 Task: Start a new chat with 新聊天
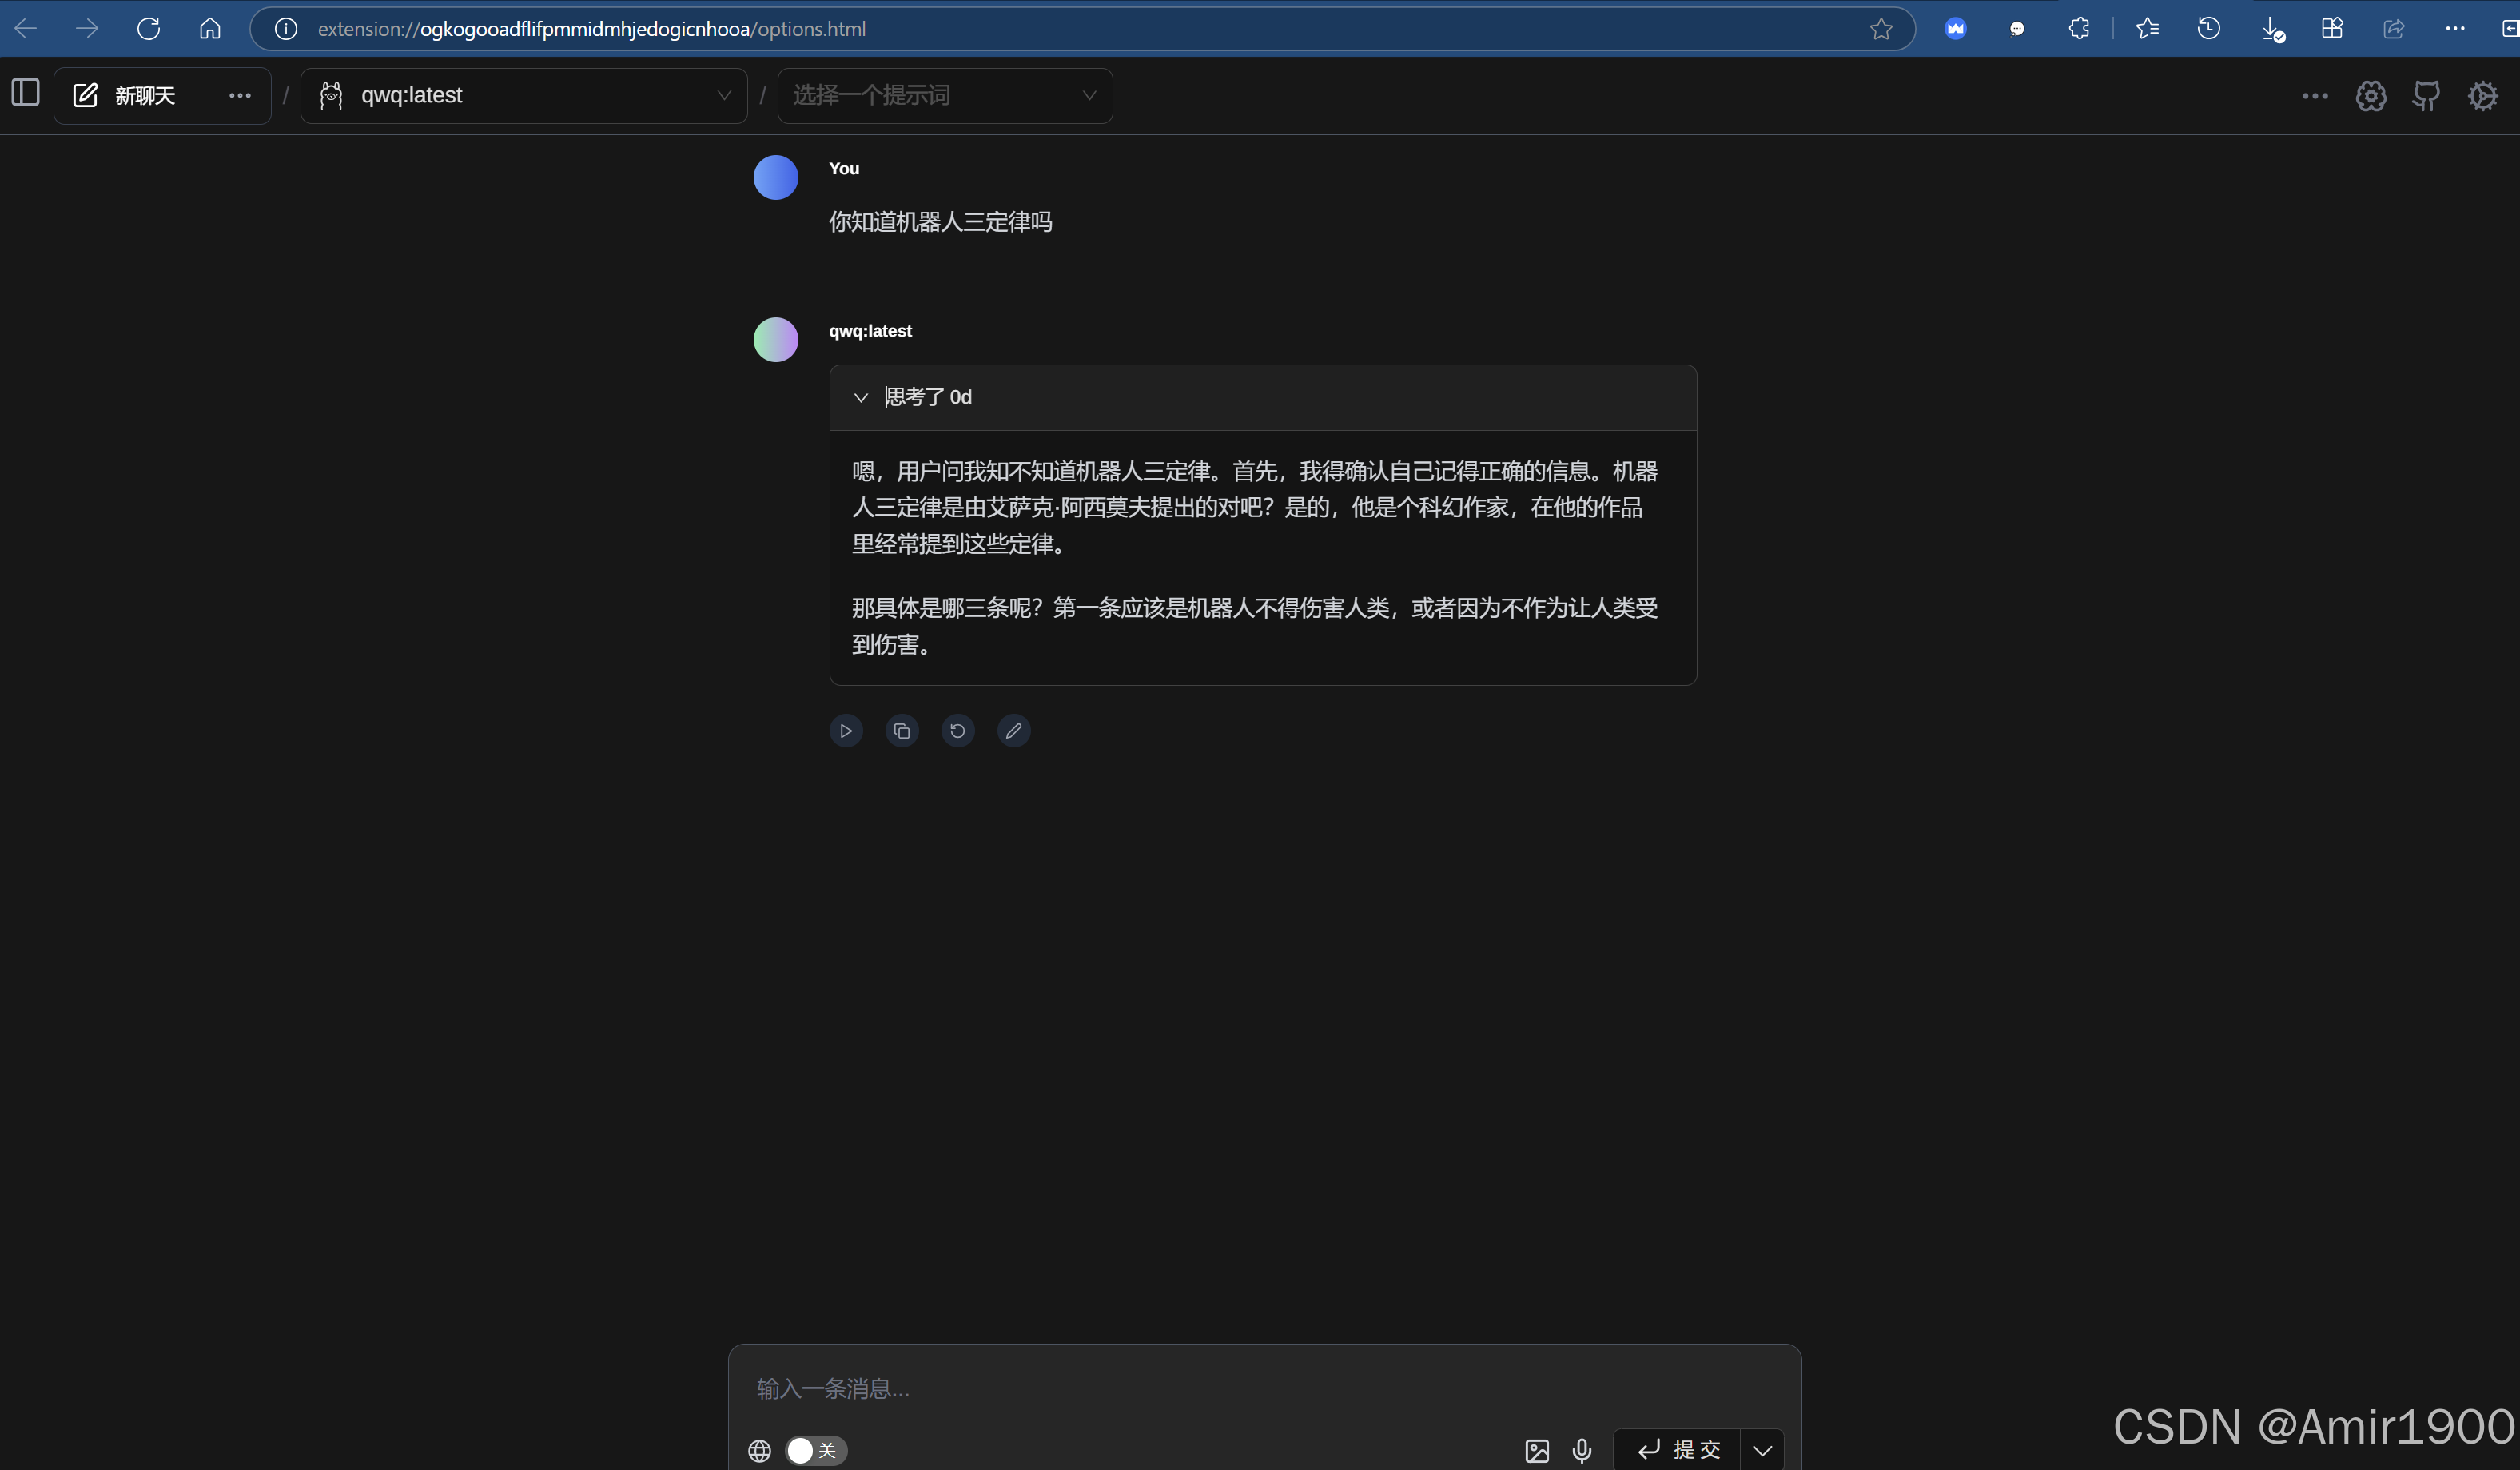(127, 96)
